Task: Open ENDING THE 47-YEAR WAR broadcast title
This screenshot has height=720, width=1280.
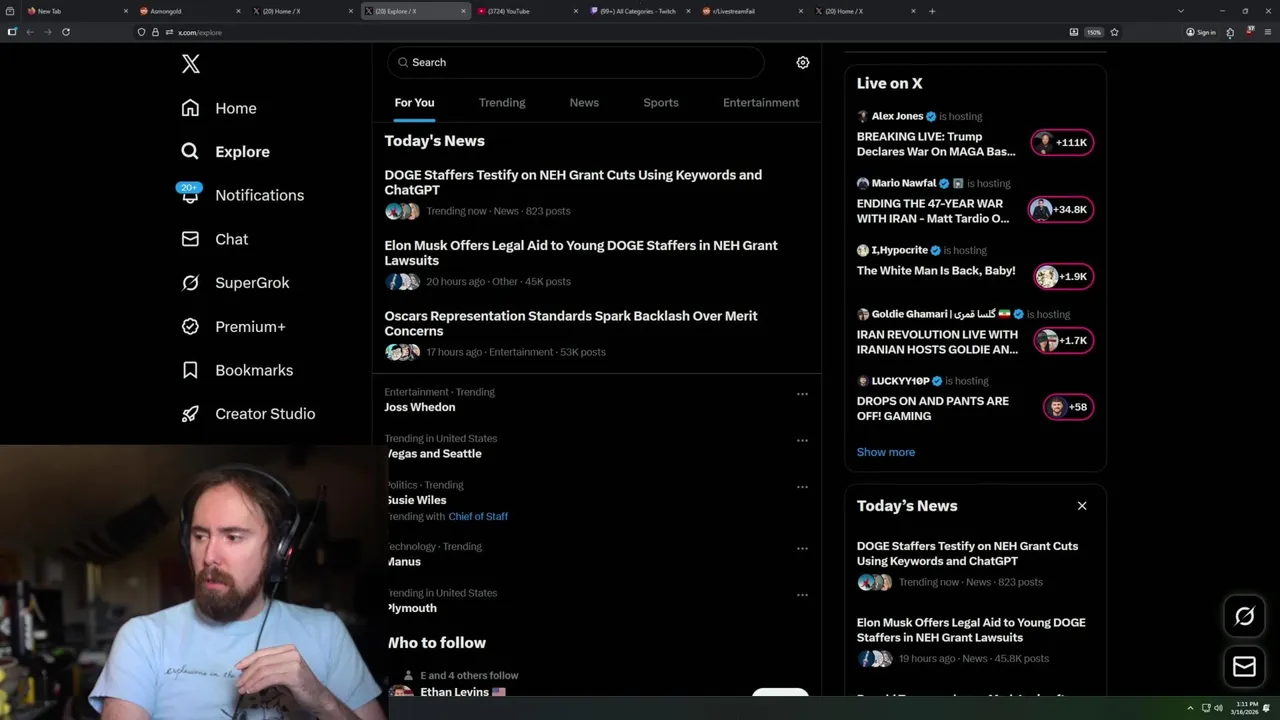Action: tap(933, 211)
